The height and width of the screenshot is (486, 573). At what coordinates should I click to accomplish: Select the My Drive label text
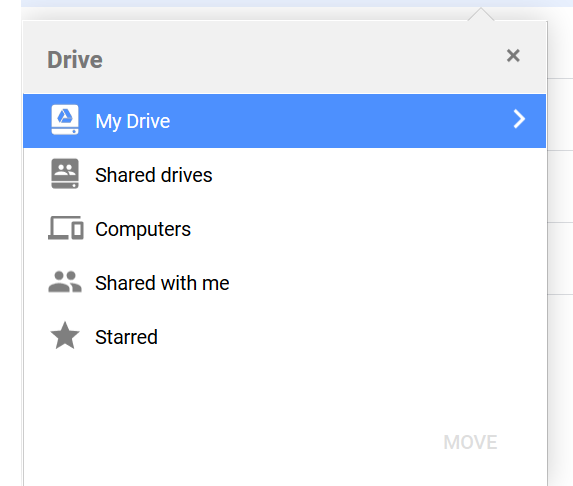[x=133, y=121]
